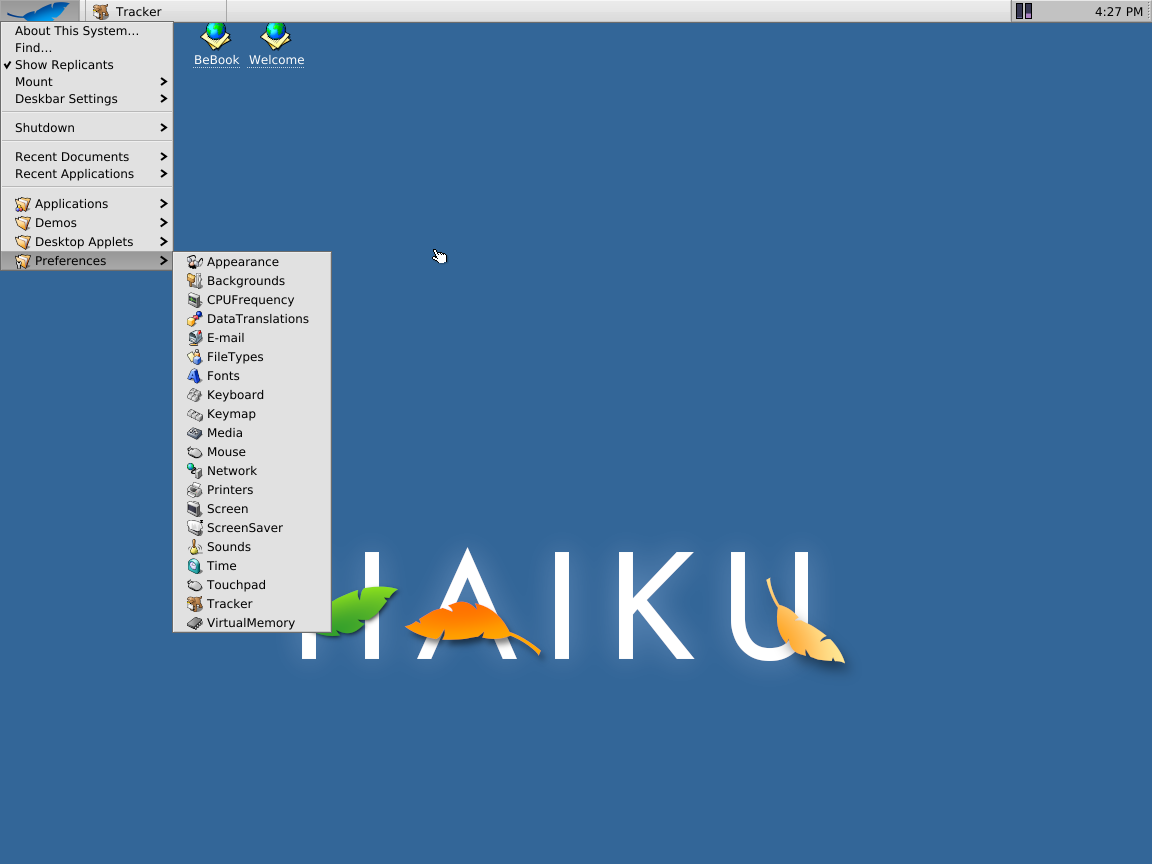Open the VirtualMemory preference icon
Viewport: 1152px width, 864px height.
195,623
